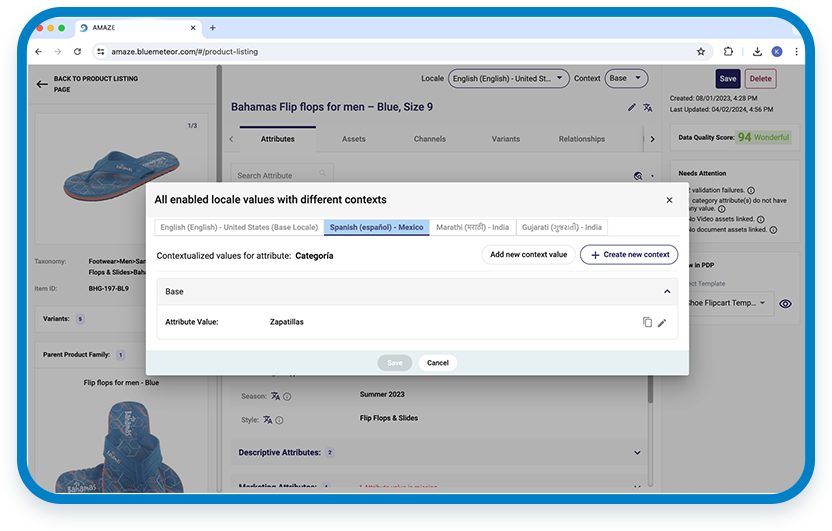Image resolution: width=832 pixels, height=531 pixels.
Task: Click the Season translate icon
Action: click(x=275, y=396)
